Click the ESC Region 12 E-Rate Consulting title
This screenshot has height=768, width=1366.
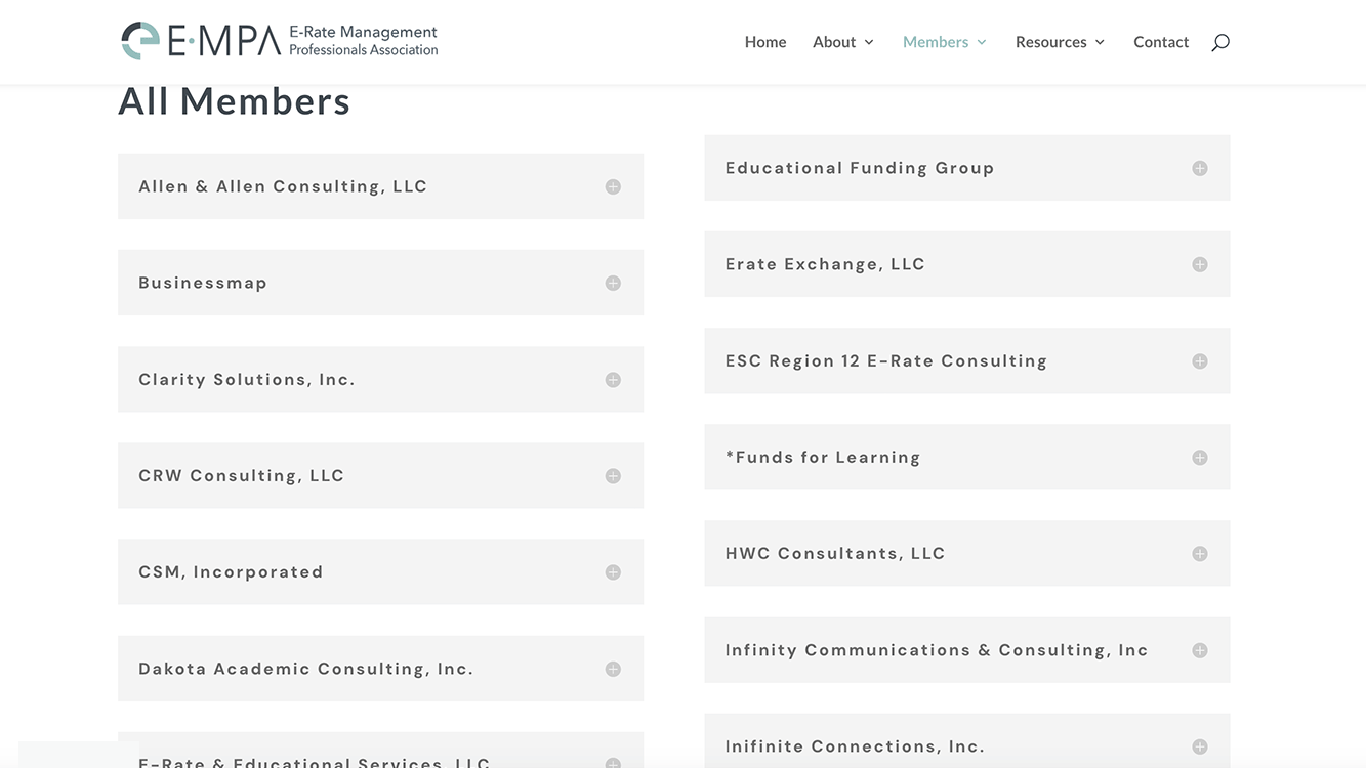tap(886, 361)
